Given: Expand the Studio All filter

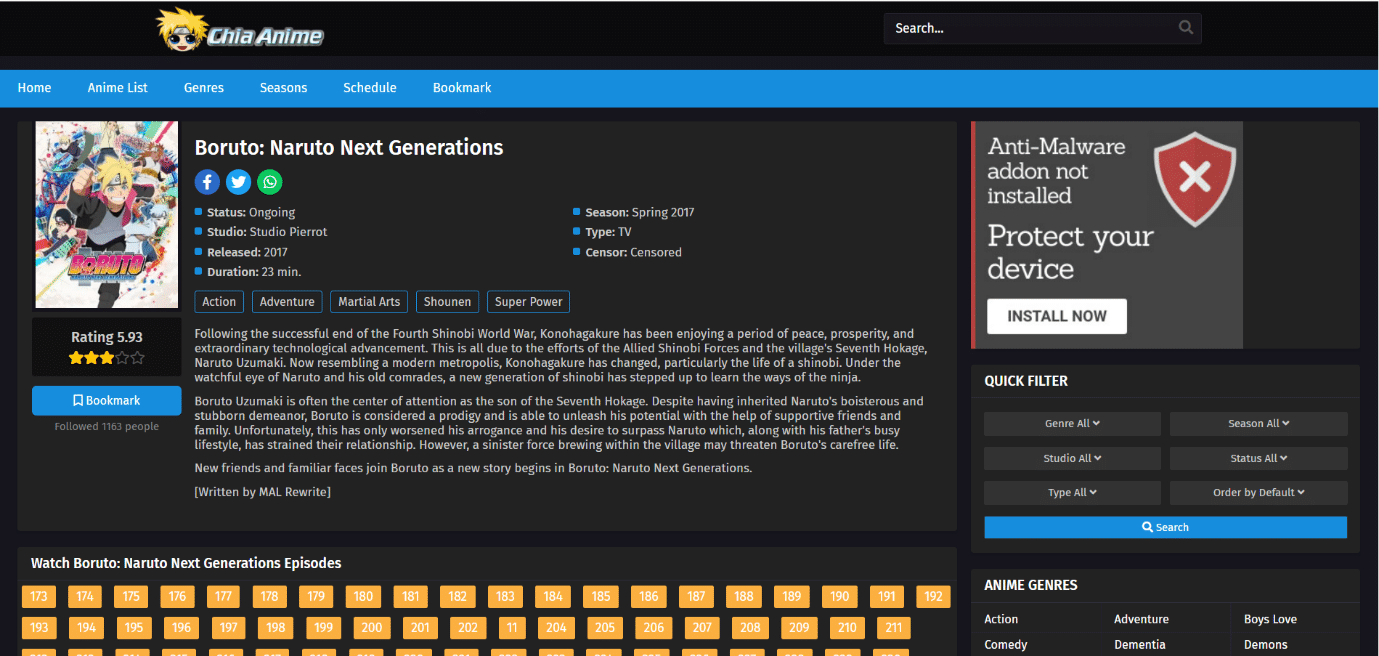Looking at the screenshot, I should pyautogui.click(x=1072, y=458).
